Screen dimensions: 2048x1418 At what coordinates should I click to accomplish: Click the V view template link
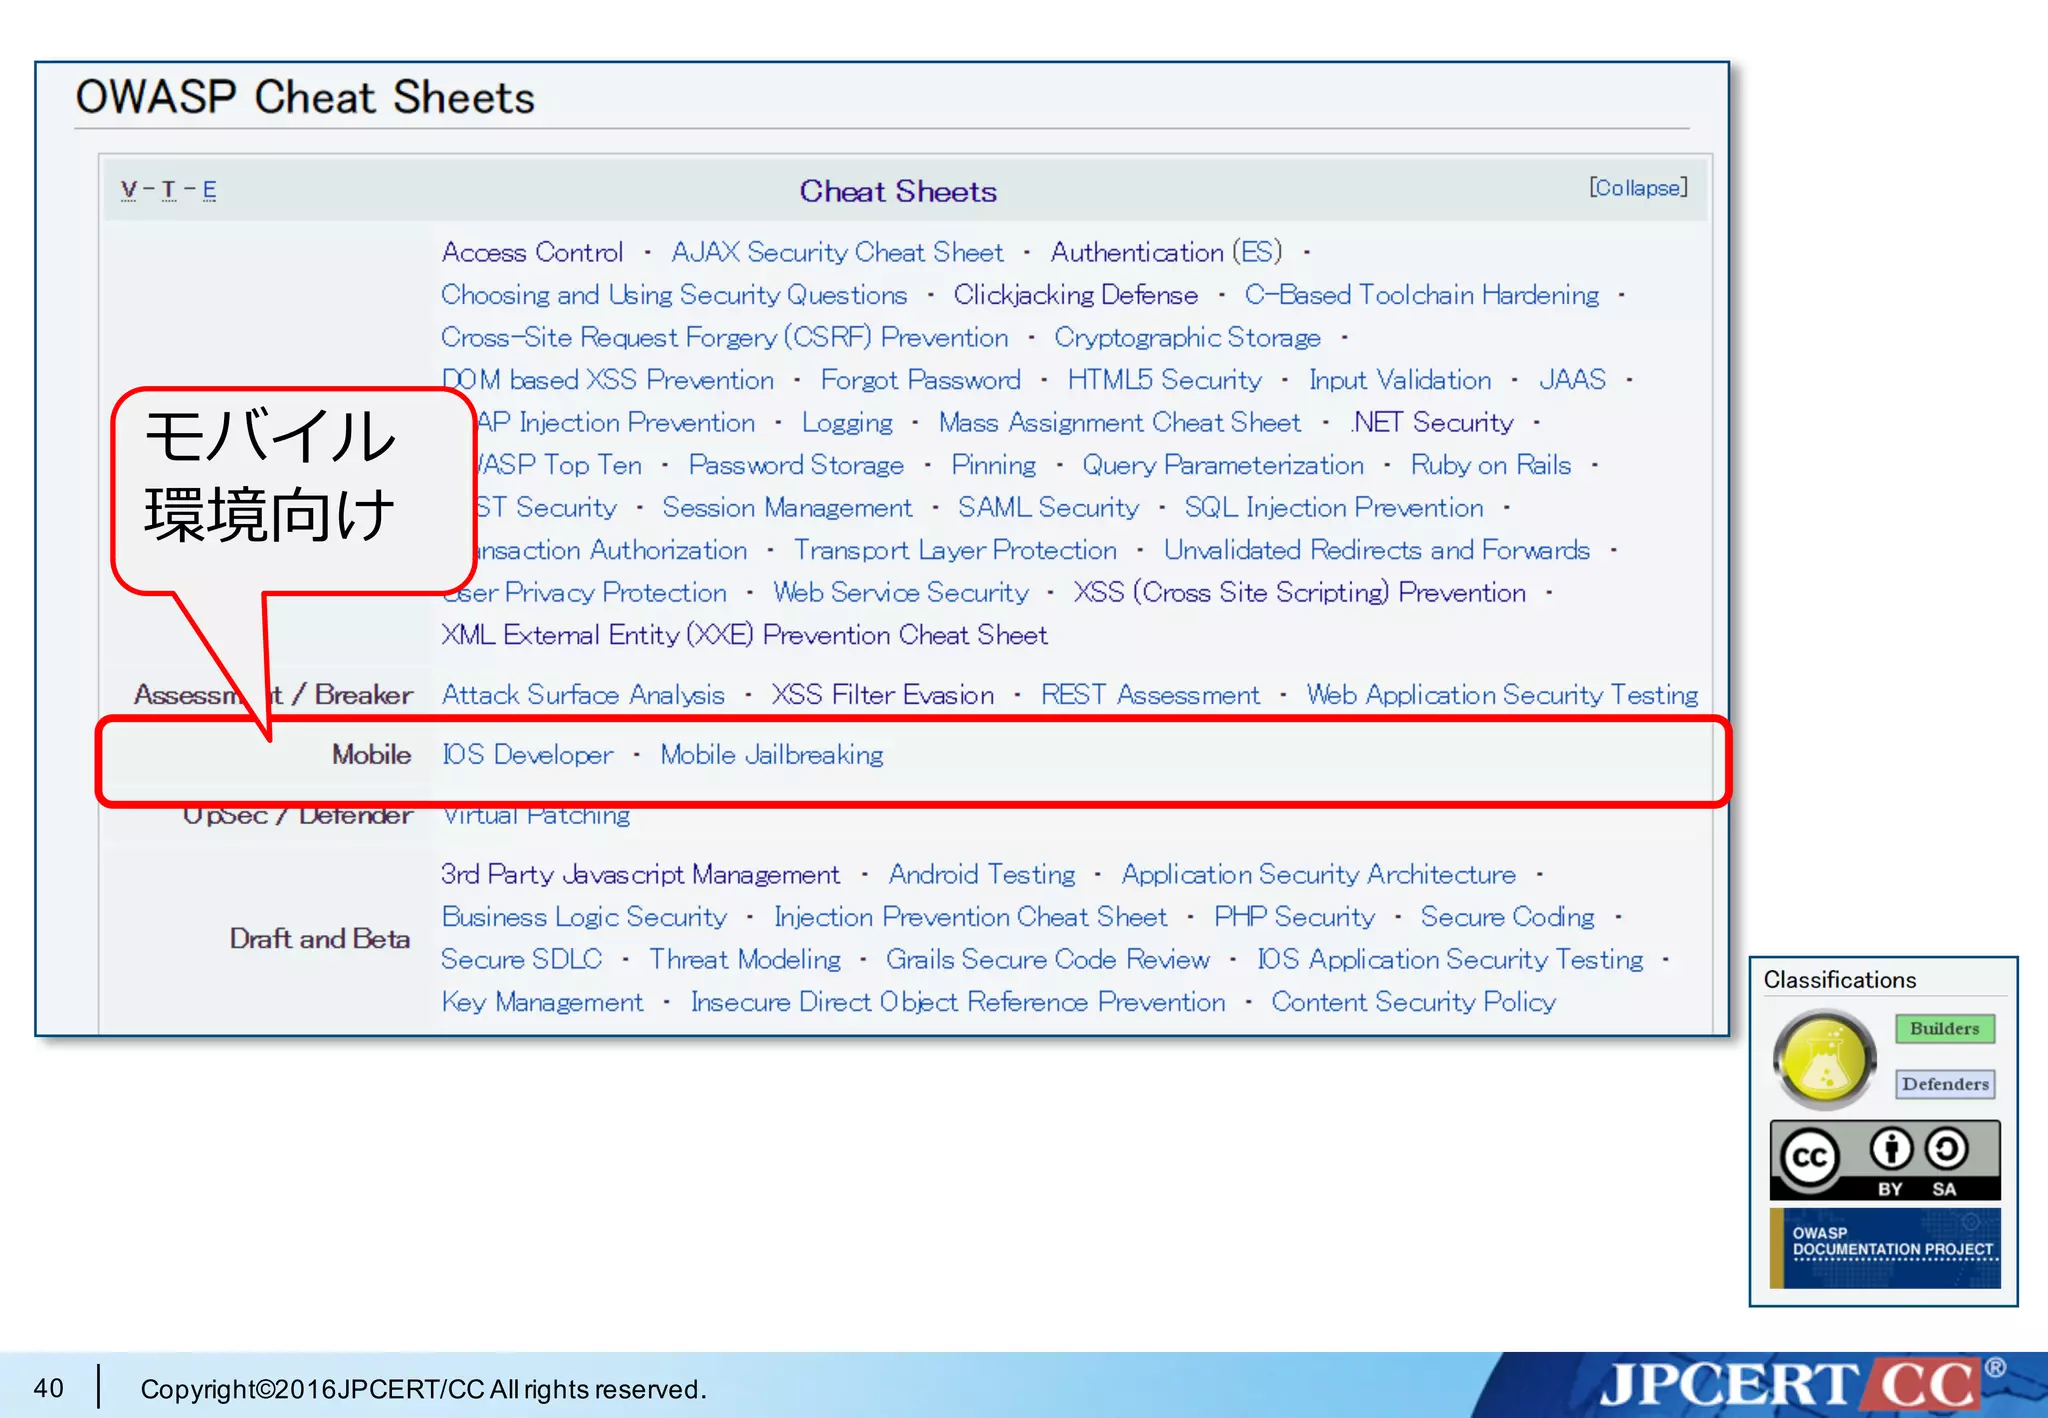point(129,189)
